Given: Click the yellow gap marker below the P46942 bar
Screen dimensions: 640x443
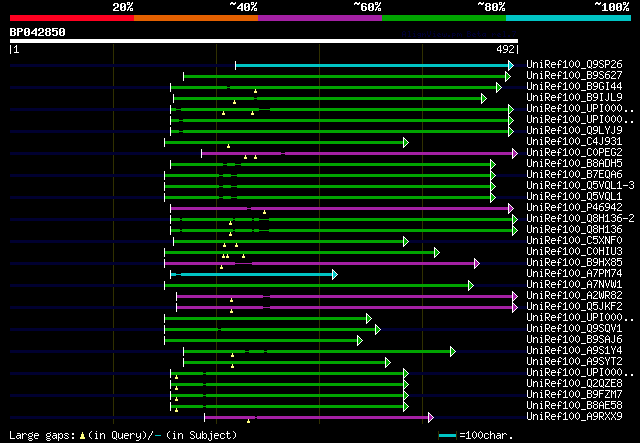Looking at the screenshot, I should pyautogui.click(x=264, y=212).
